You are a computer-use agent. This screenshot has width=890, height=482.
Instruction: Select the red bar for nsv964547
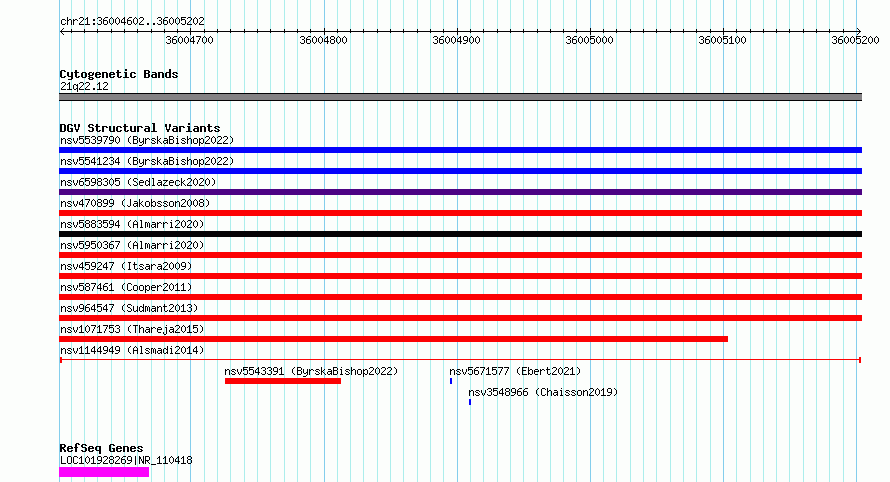460,318
